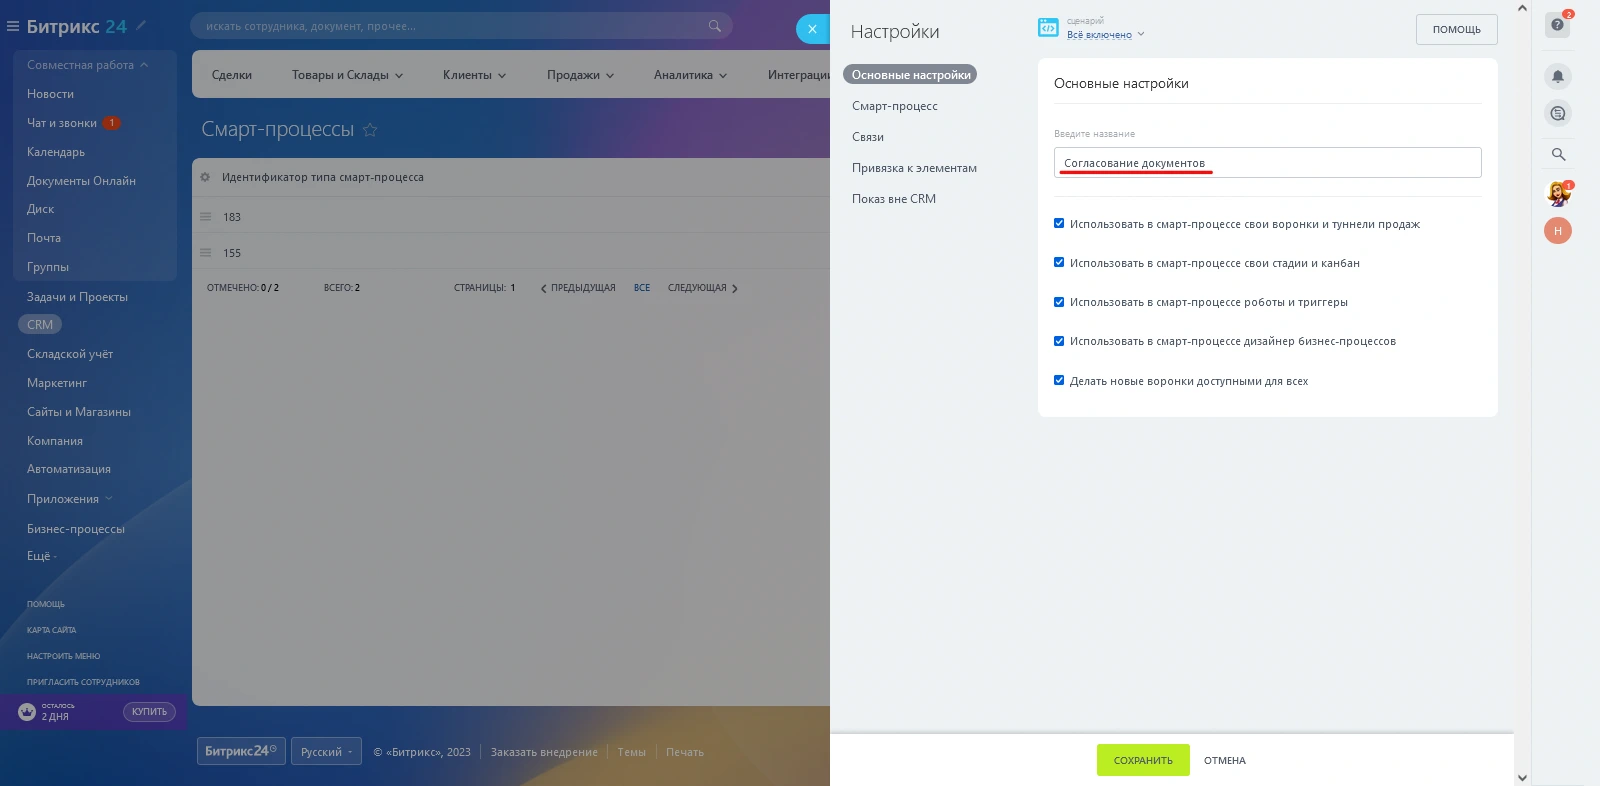Select Привязка к элементам settings section

[914, 168]
